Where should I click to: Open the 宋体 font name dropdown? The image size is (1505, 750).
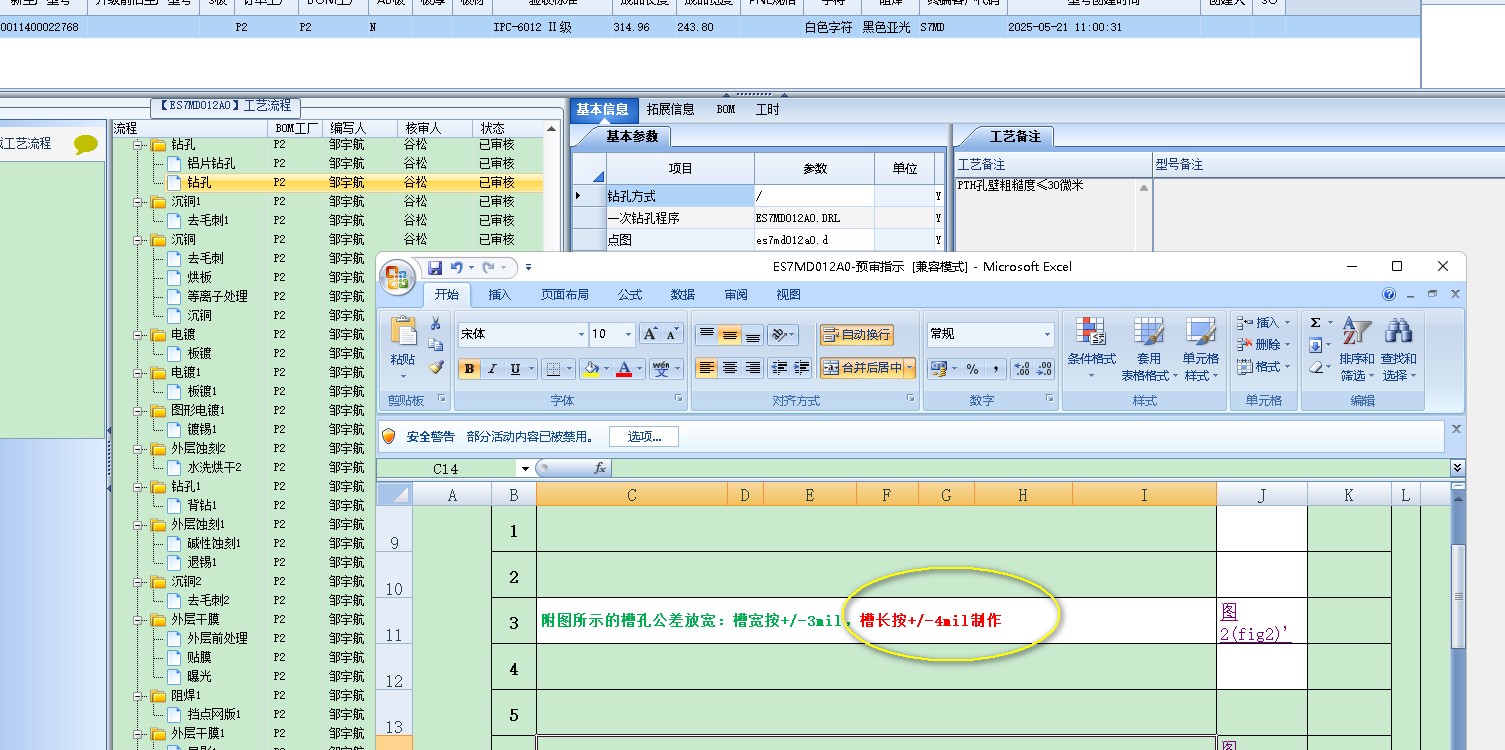(581, 335)
